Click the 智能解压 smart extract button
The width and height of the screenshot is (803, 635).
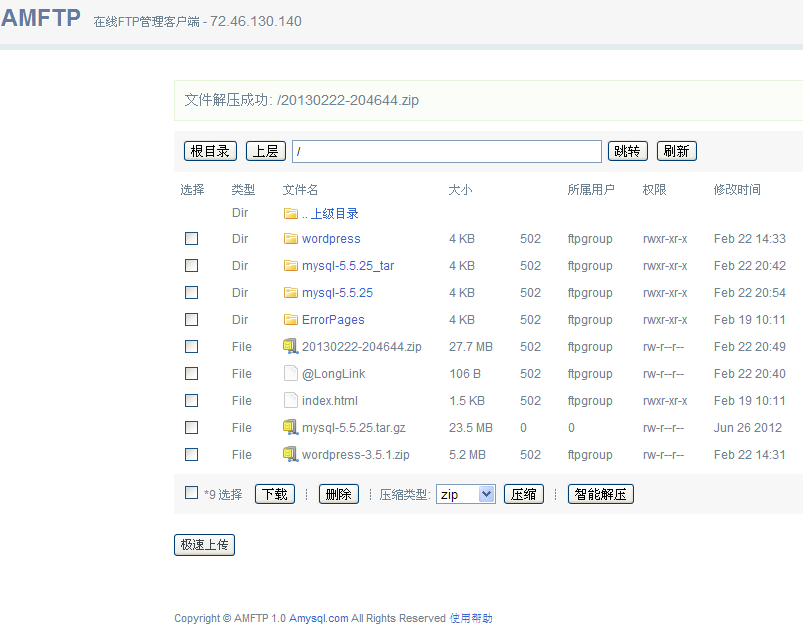pyautogui.click(x=600, y=494)
